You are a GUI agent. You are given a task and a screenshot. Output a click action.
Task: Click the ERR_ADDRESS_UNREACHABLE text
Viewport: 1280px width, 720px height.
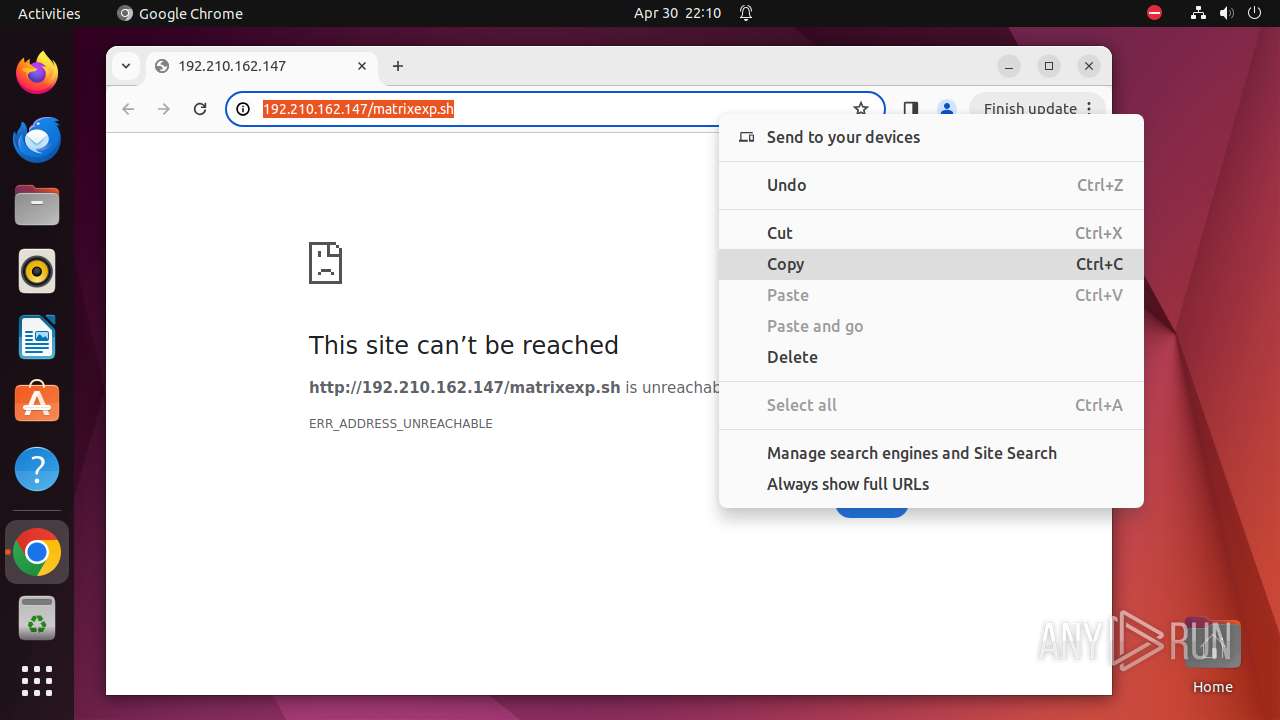click(x=401, y=424)
